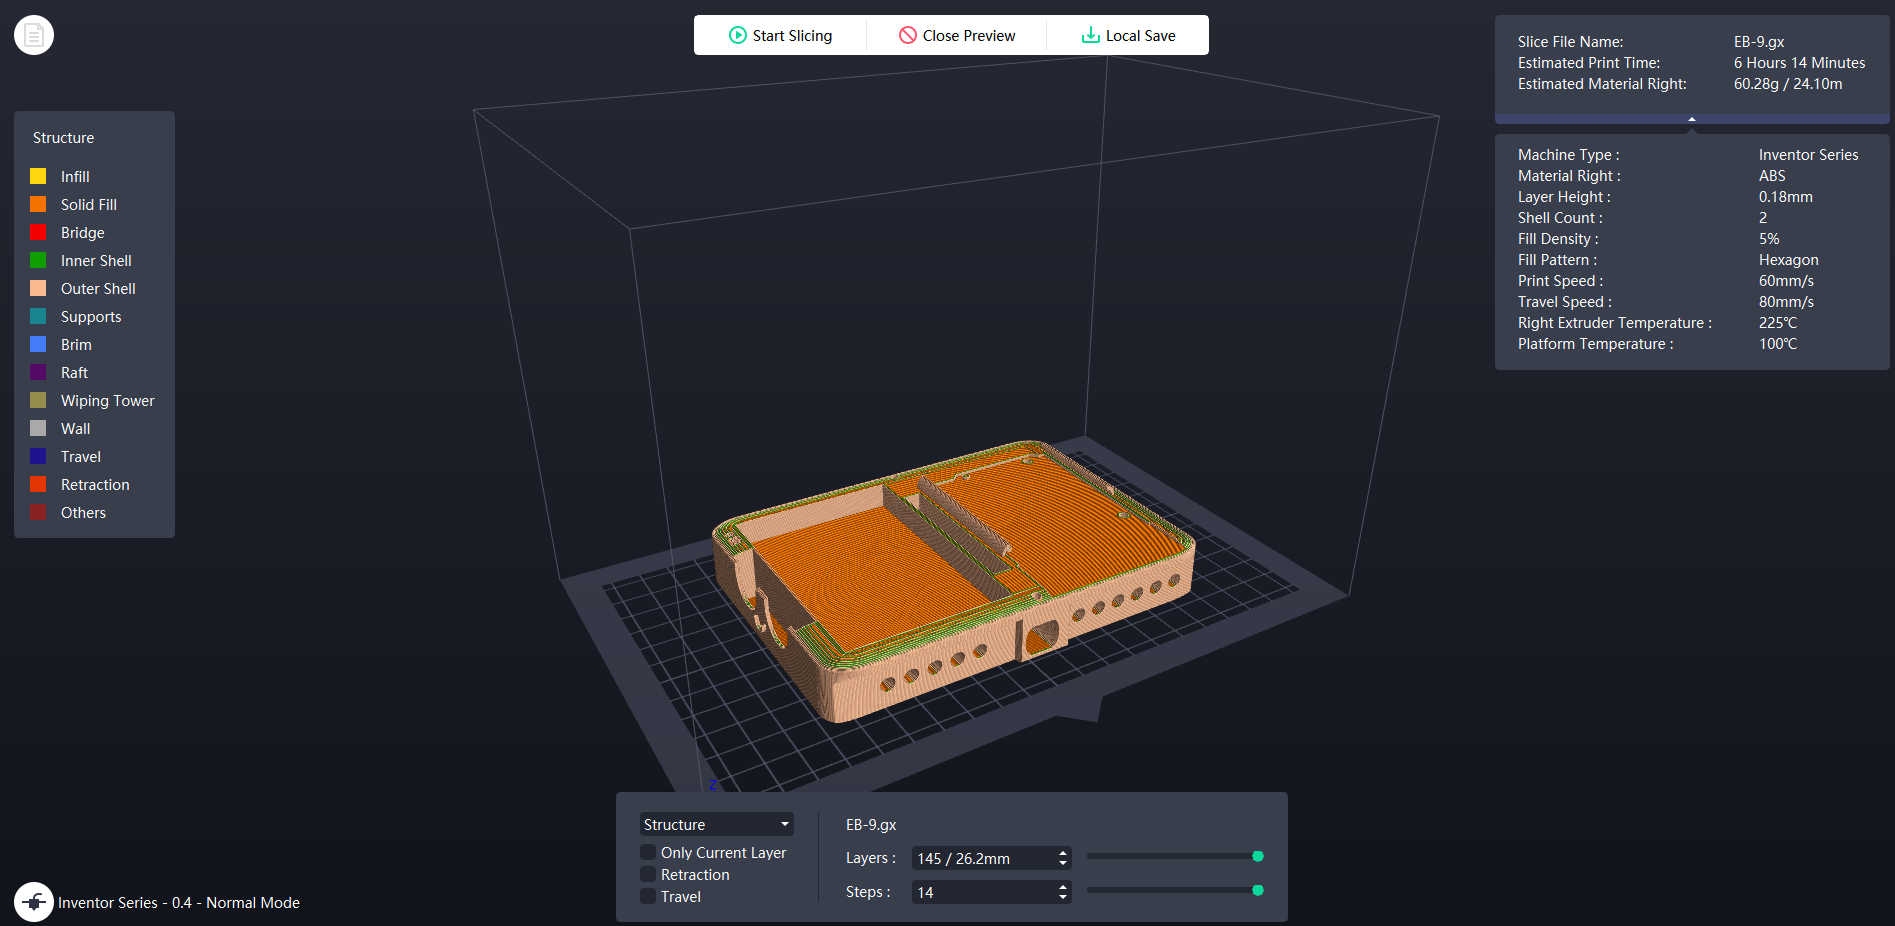Increase steps value with up arrow
This screenshot has width=1895, height=926.
1062,887
